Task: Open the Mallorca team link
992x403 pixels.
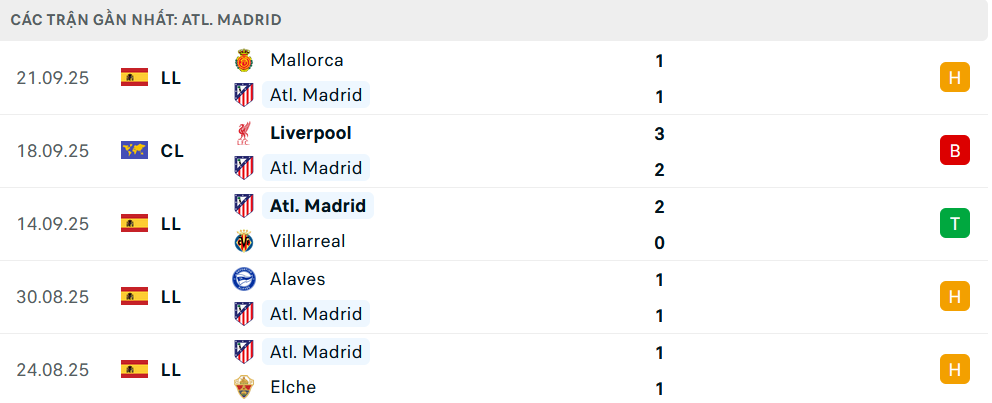Action: (306, 60)
